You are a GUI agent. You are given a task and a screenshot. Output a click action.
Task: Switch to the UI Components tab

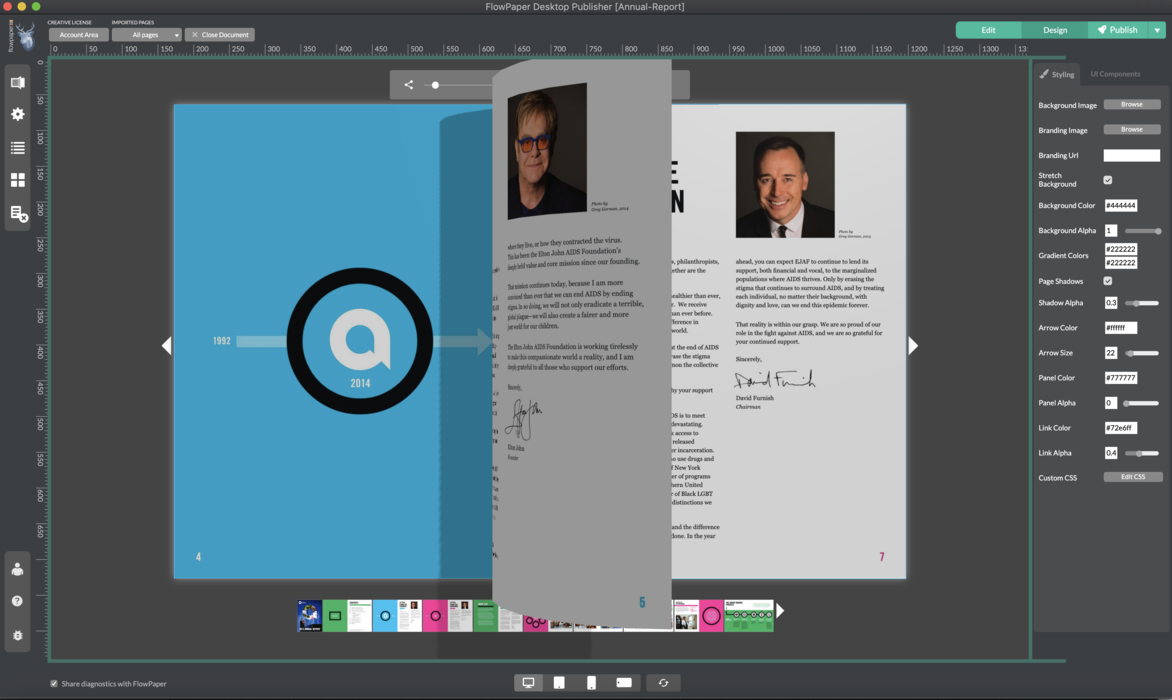(x=1115, y=74)
